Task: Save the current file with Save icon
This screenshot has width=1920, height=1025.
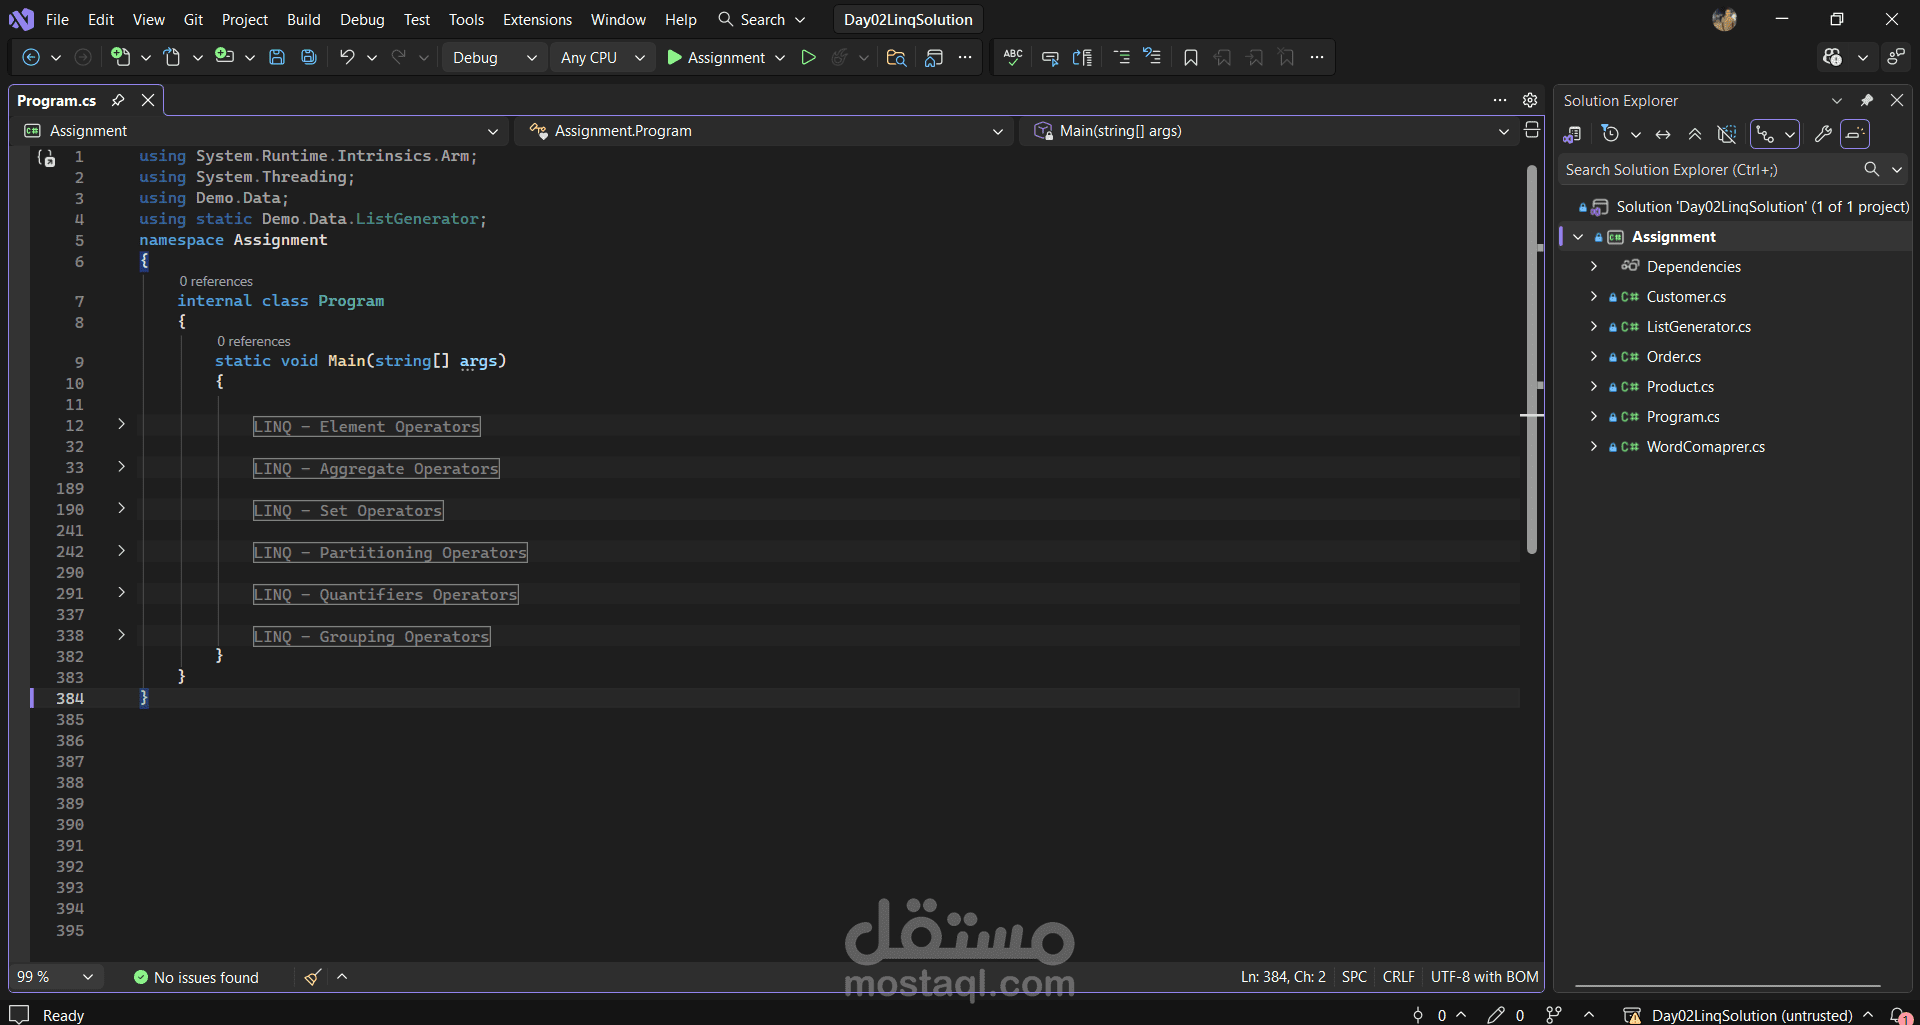Action: coord(277,58)
